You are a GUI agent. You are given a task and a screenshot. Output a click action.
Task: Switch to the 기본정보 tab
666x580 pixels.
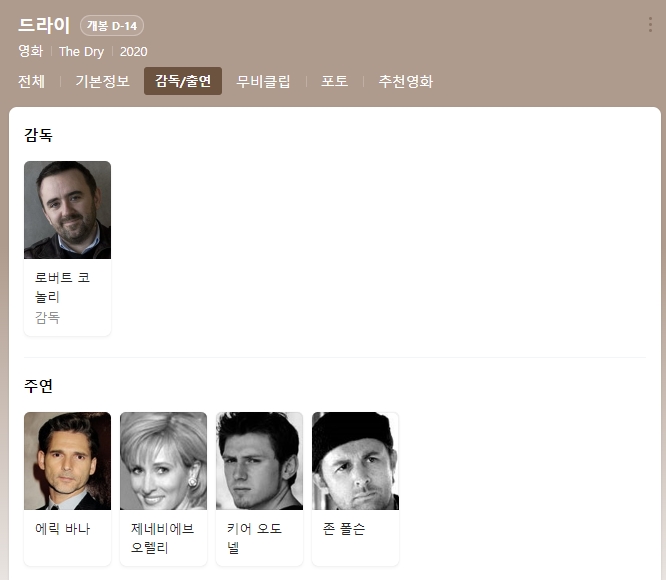102,81
